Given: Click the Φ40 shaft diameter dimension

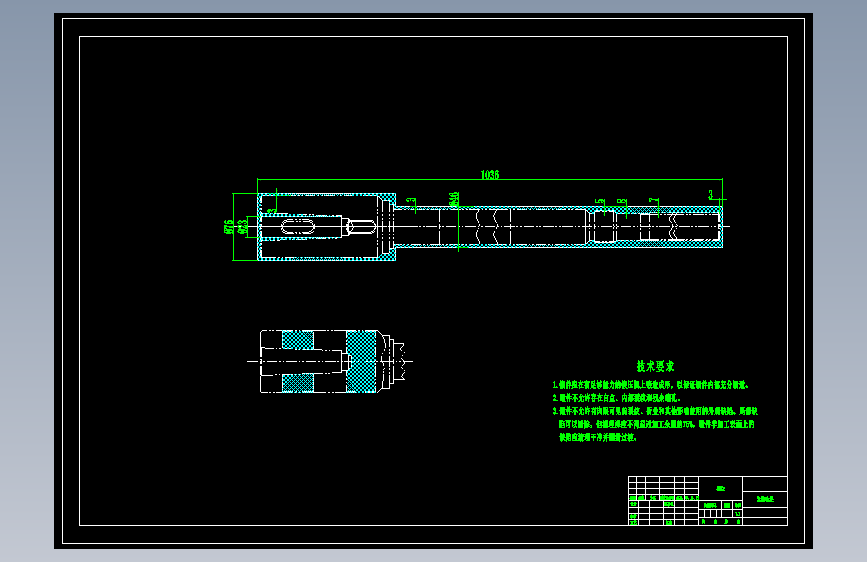Looking at the screenshot, I should [454, 199].
